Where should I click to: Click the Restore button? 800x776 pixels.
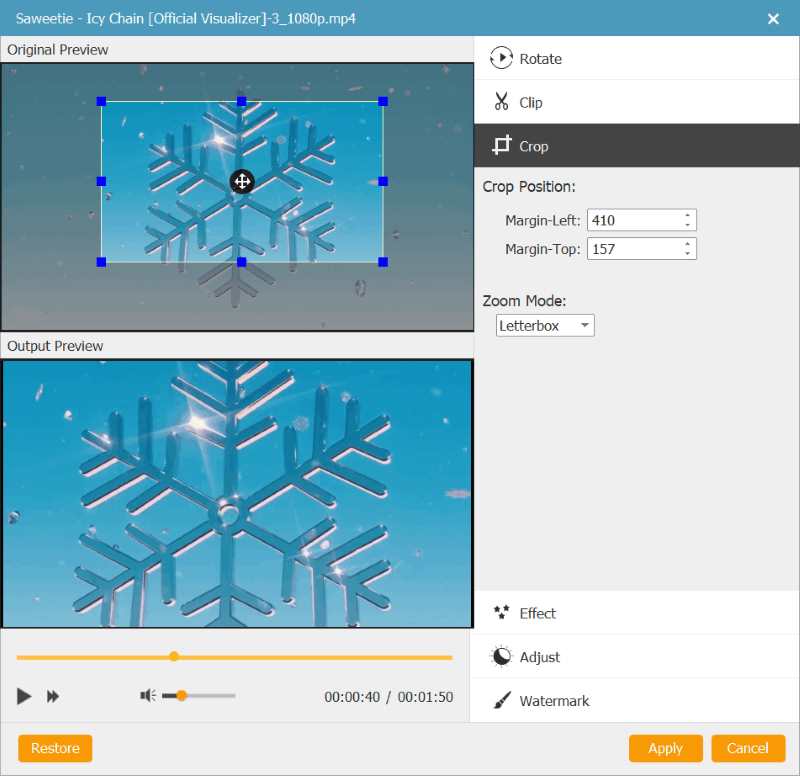(54, 748)
